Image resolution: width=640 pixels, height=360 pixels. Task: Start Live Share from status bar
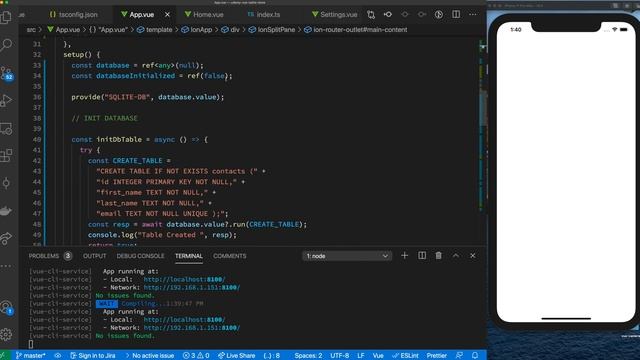click(237, 356)
